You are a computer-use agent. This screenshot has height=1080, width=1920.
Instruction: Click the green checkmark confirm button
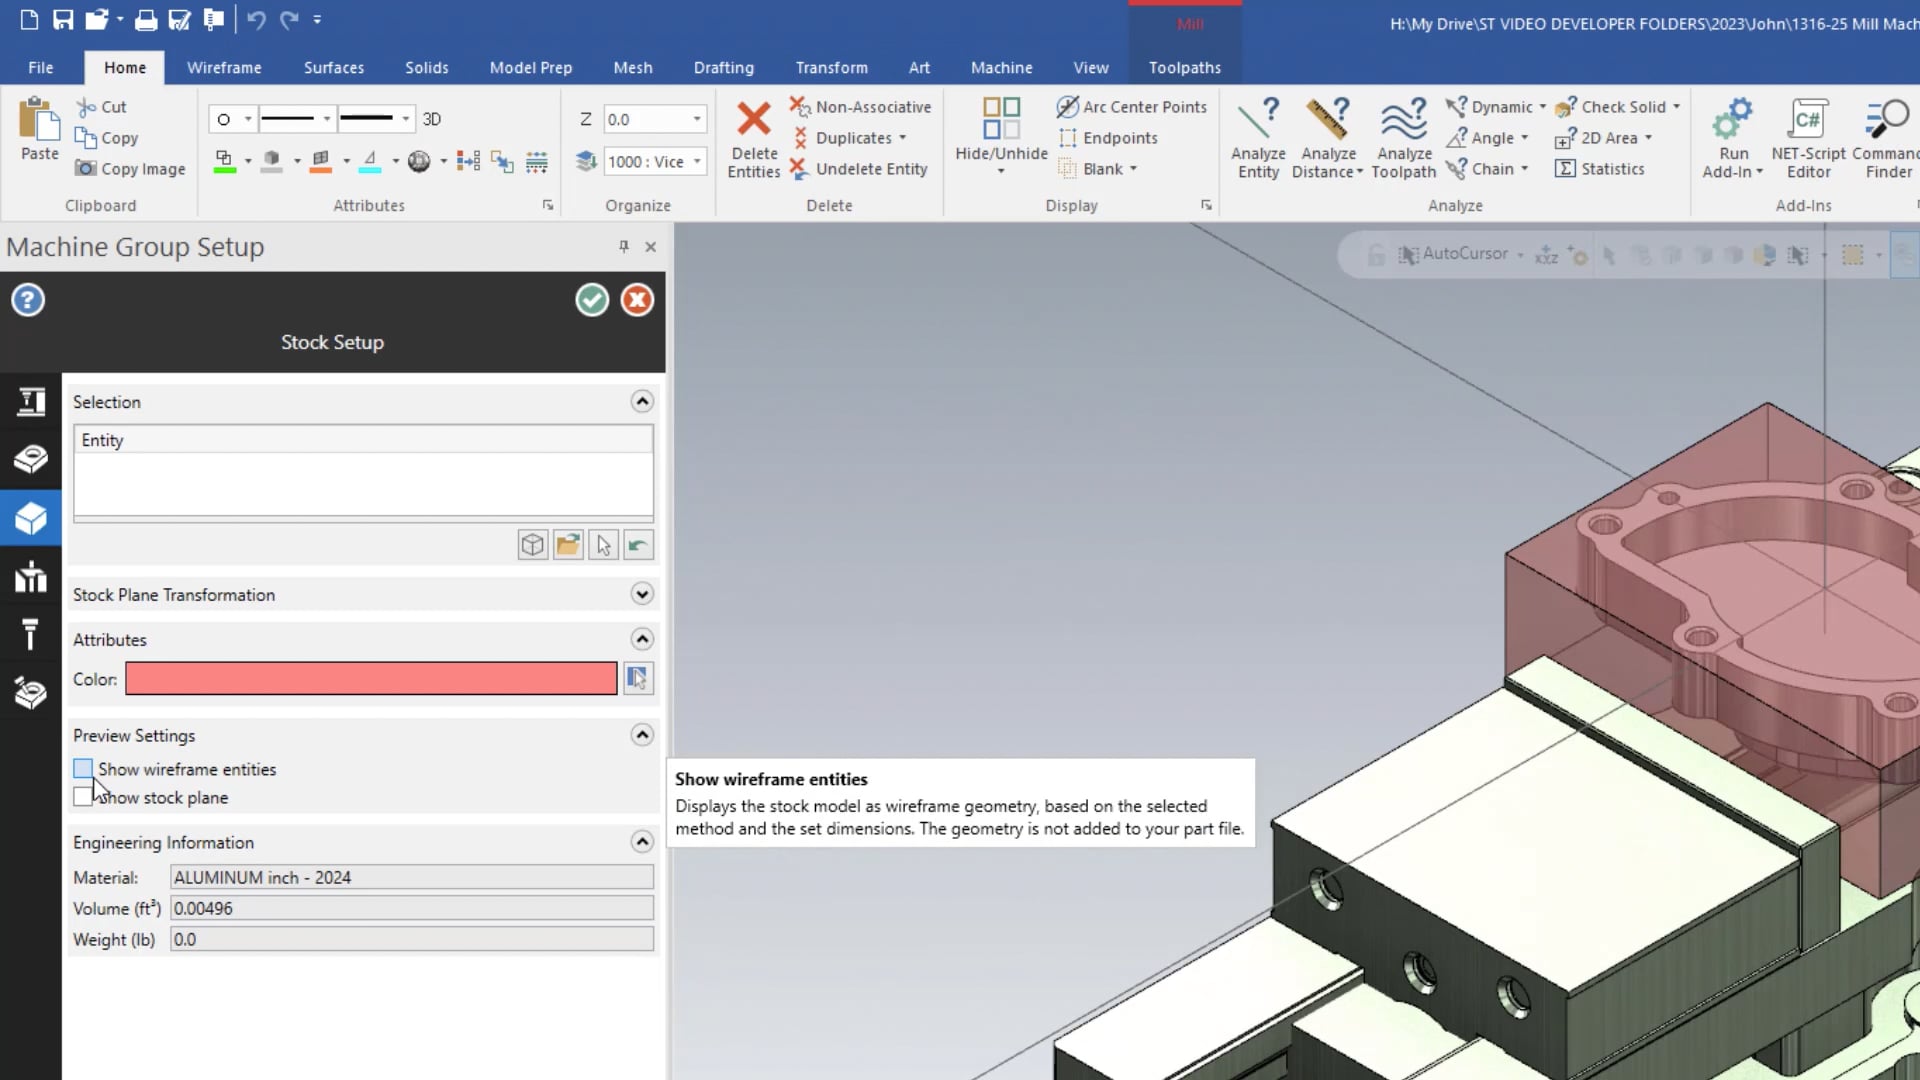pos(593,301)
